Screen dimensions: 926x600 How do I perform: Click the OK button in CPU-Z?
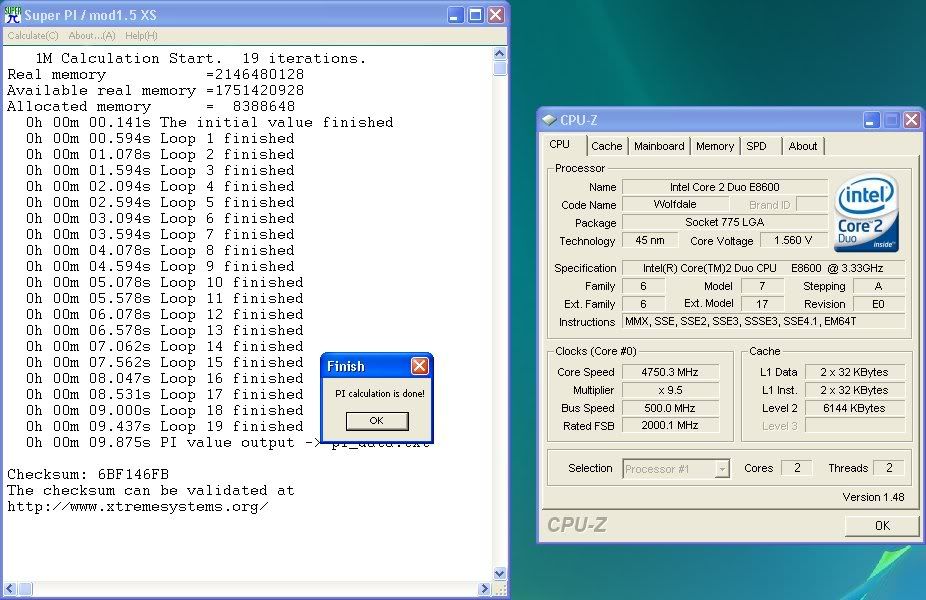(x=882, y=526)
